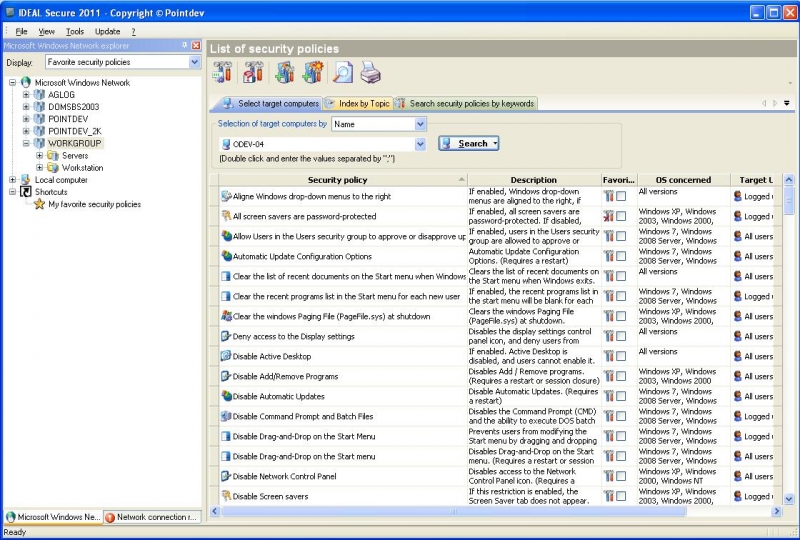Click the policy icon beside Automatic Update Configuration Options

click(227, 256)
